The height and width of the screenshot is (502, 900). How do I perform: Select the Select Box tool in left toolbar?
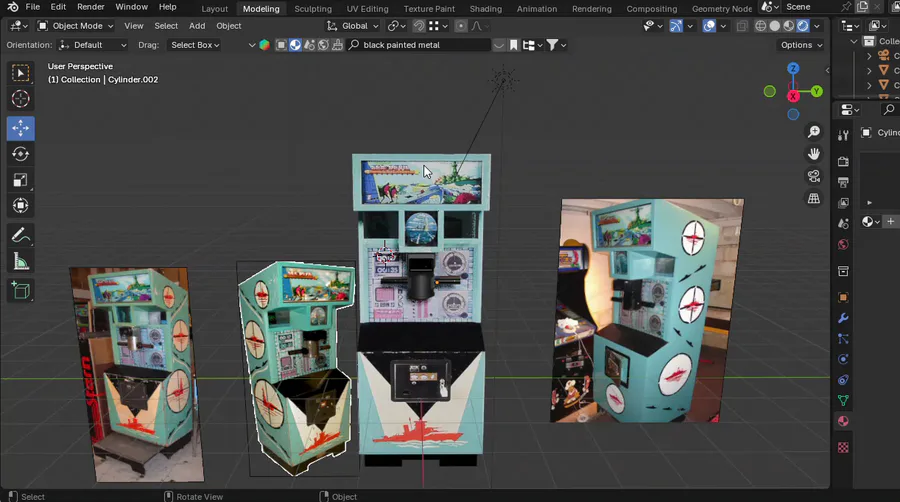click(x=21, y=73)
